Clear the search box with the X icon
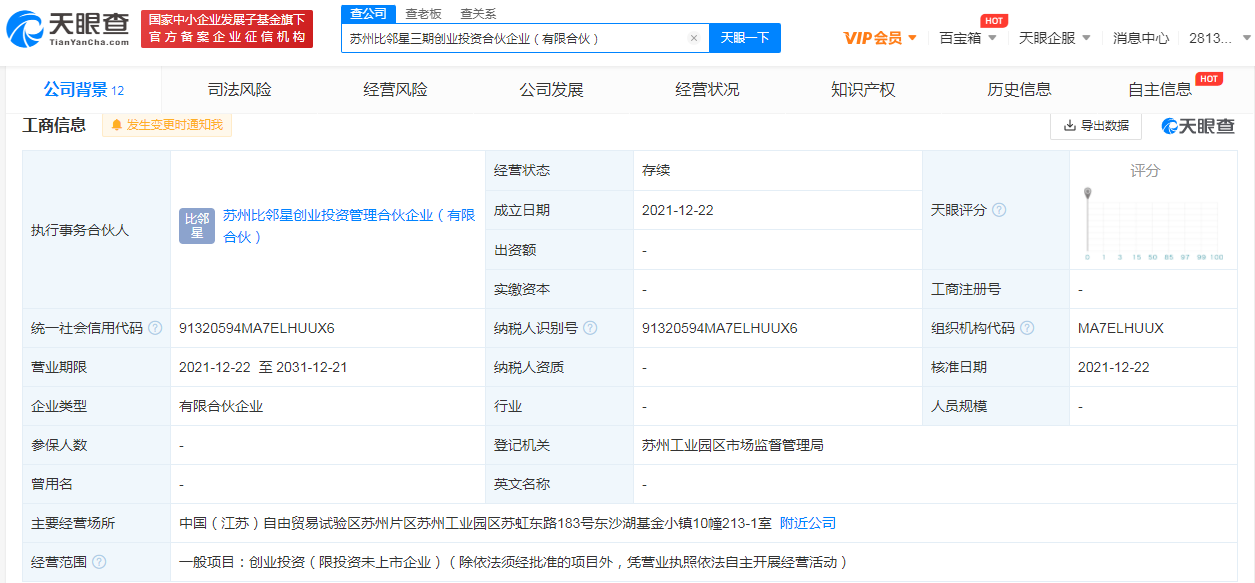Screen dimensions: 1255x583 (x=694, y=38)
